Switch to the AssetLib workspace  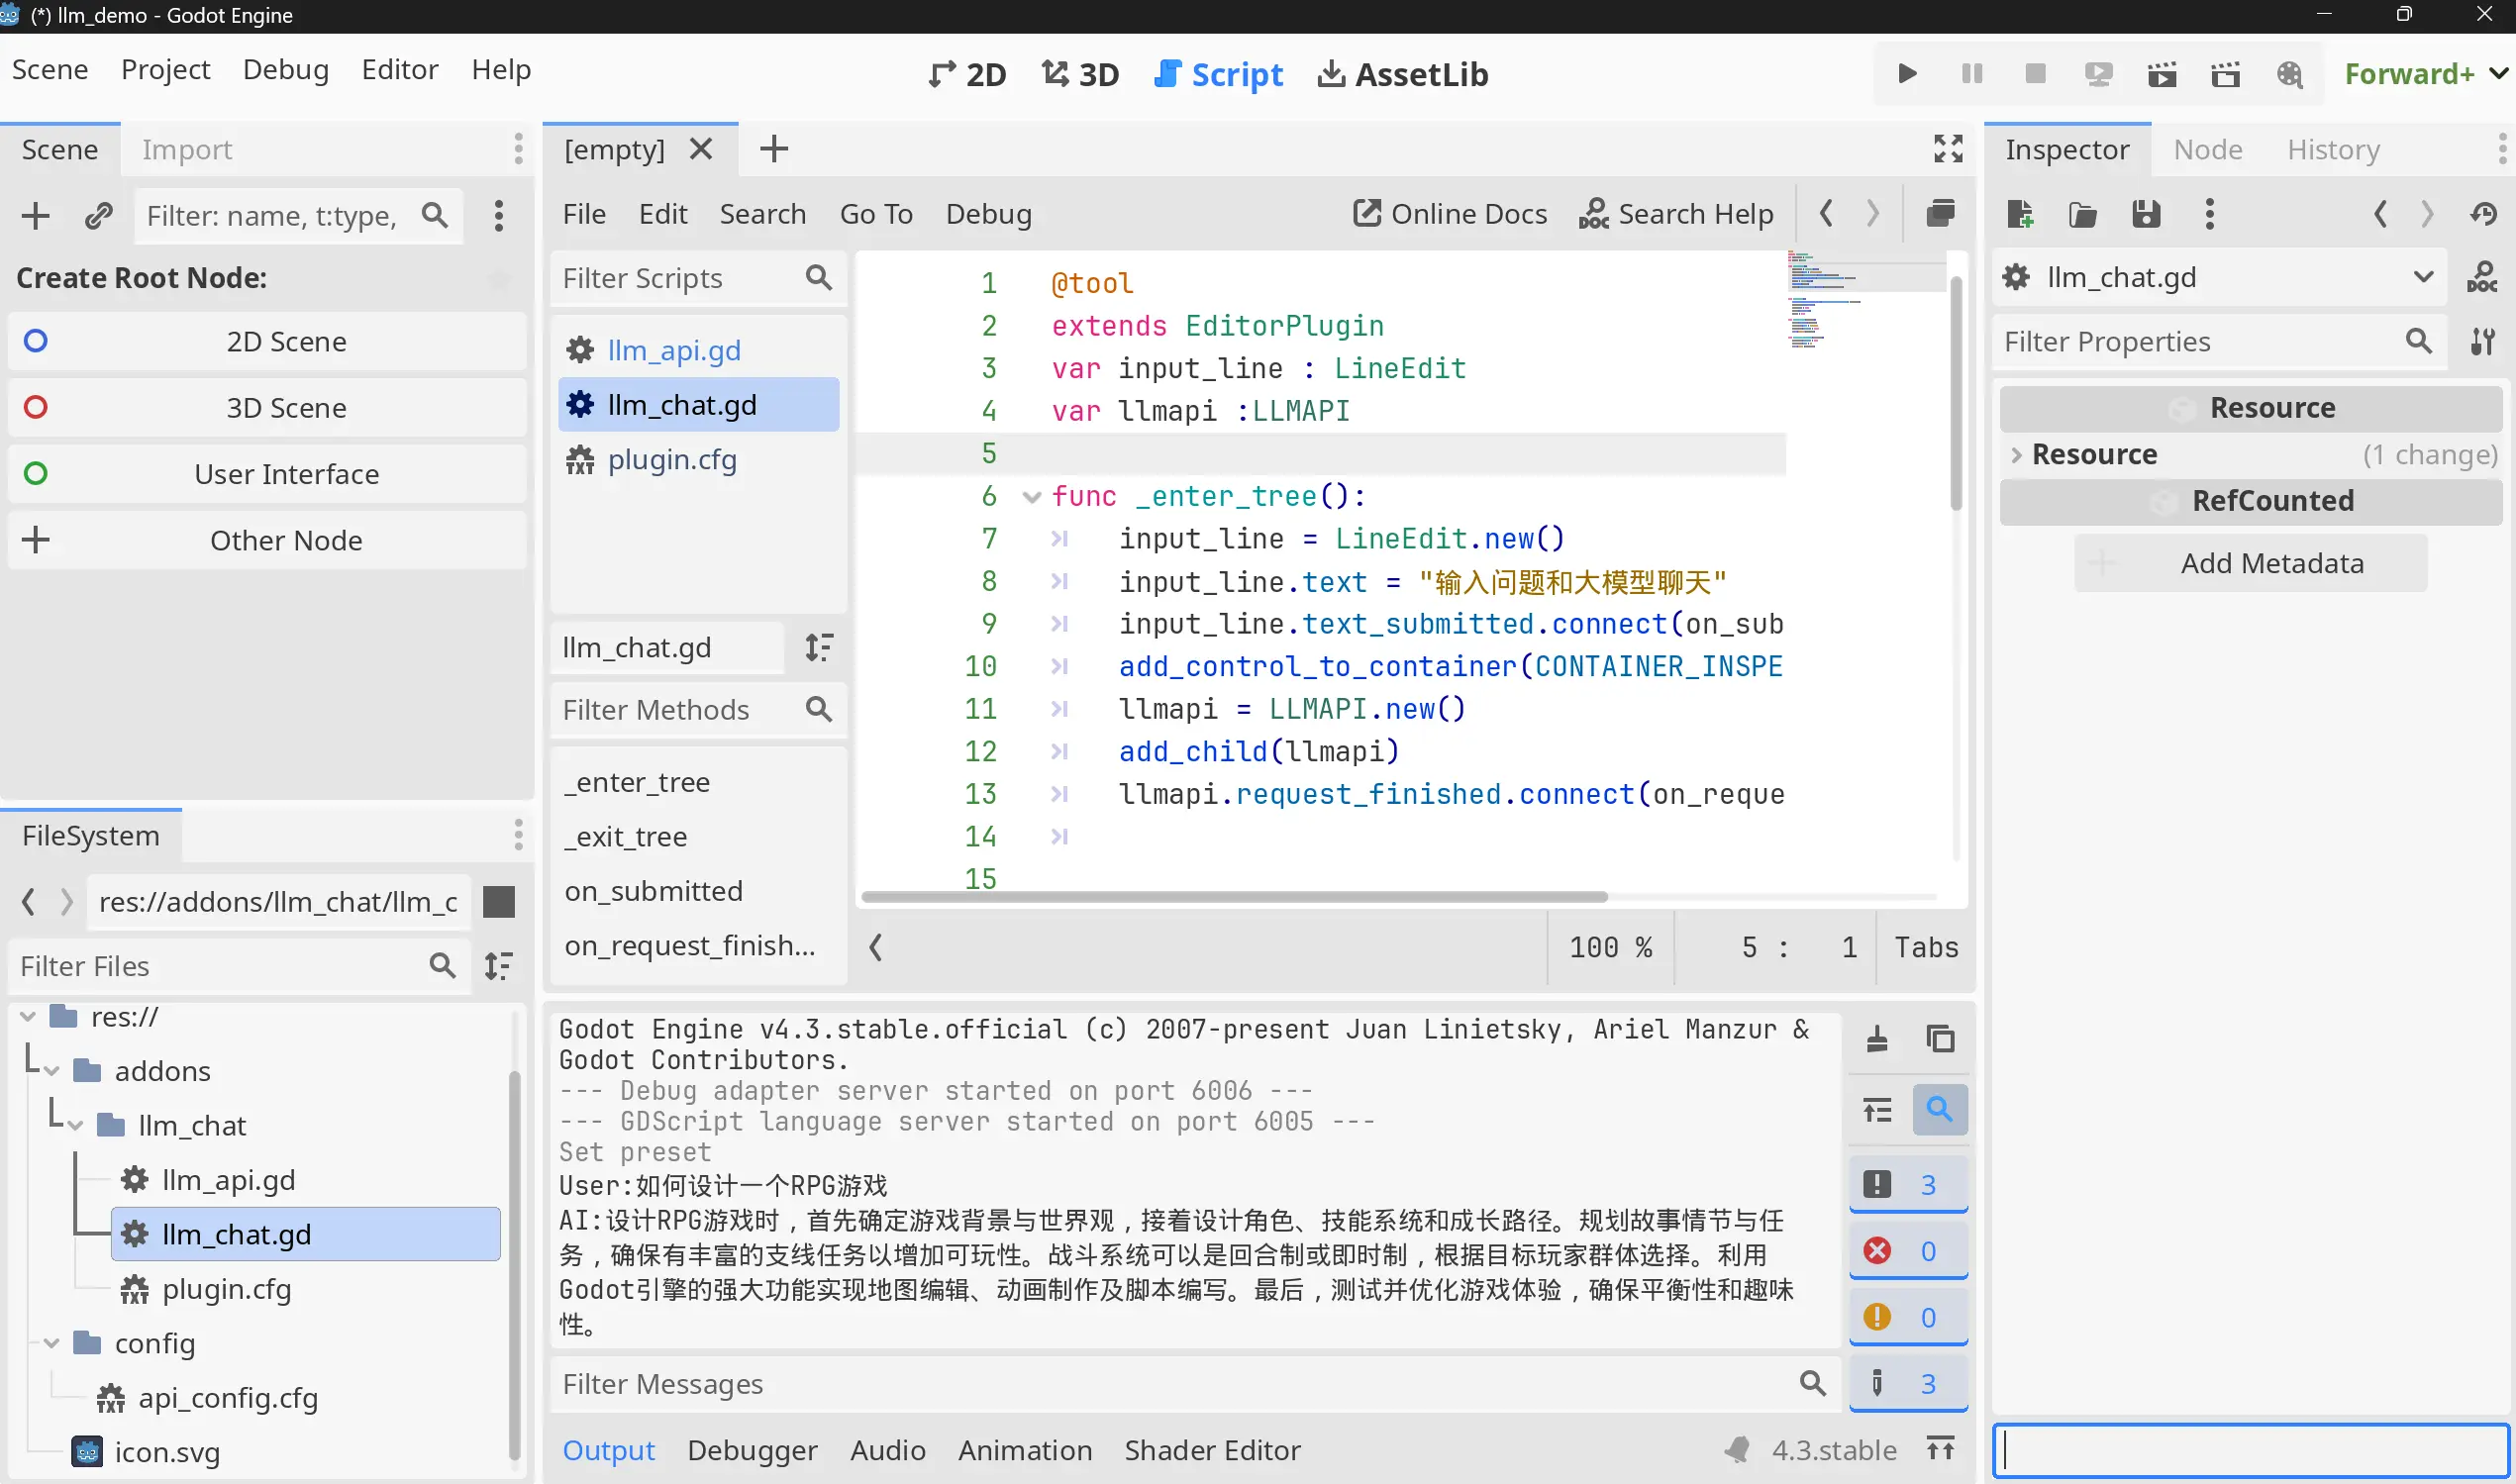1402,74
